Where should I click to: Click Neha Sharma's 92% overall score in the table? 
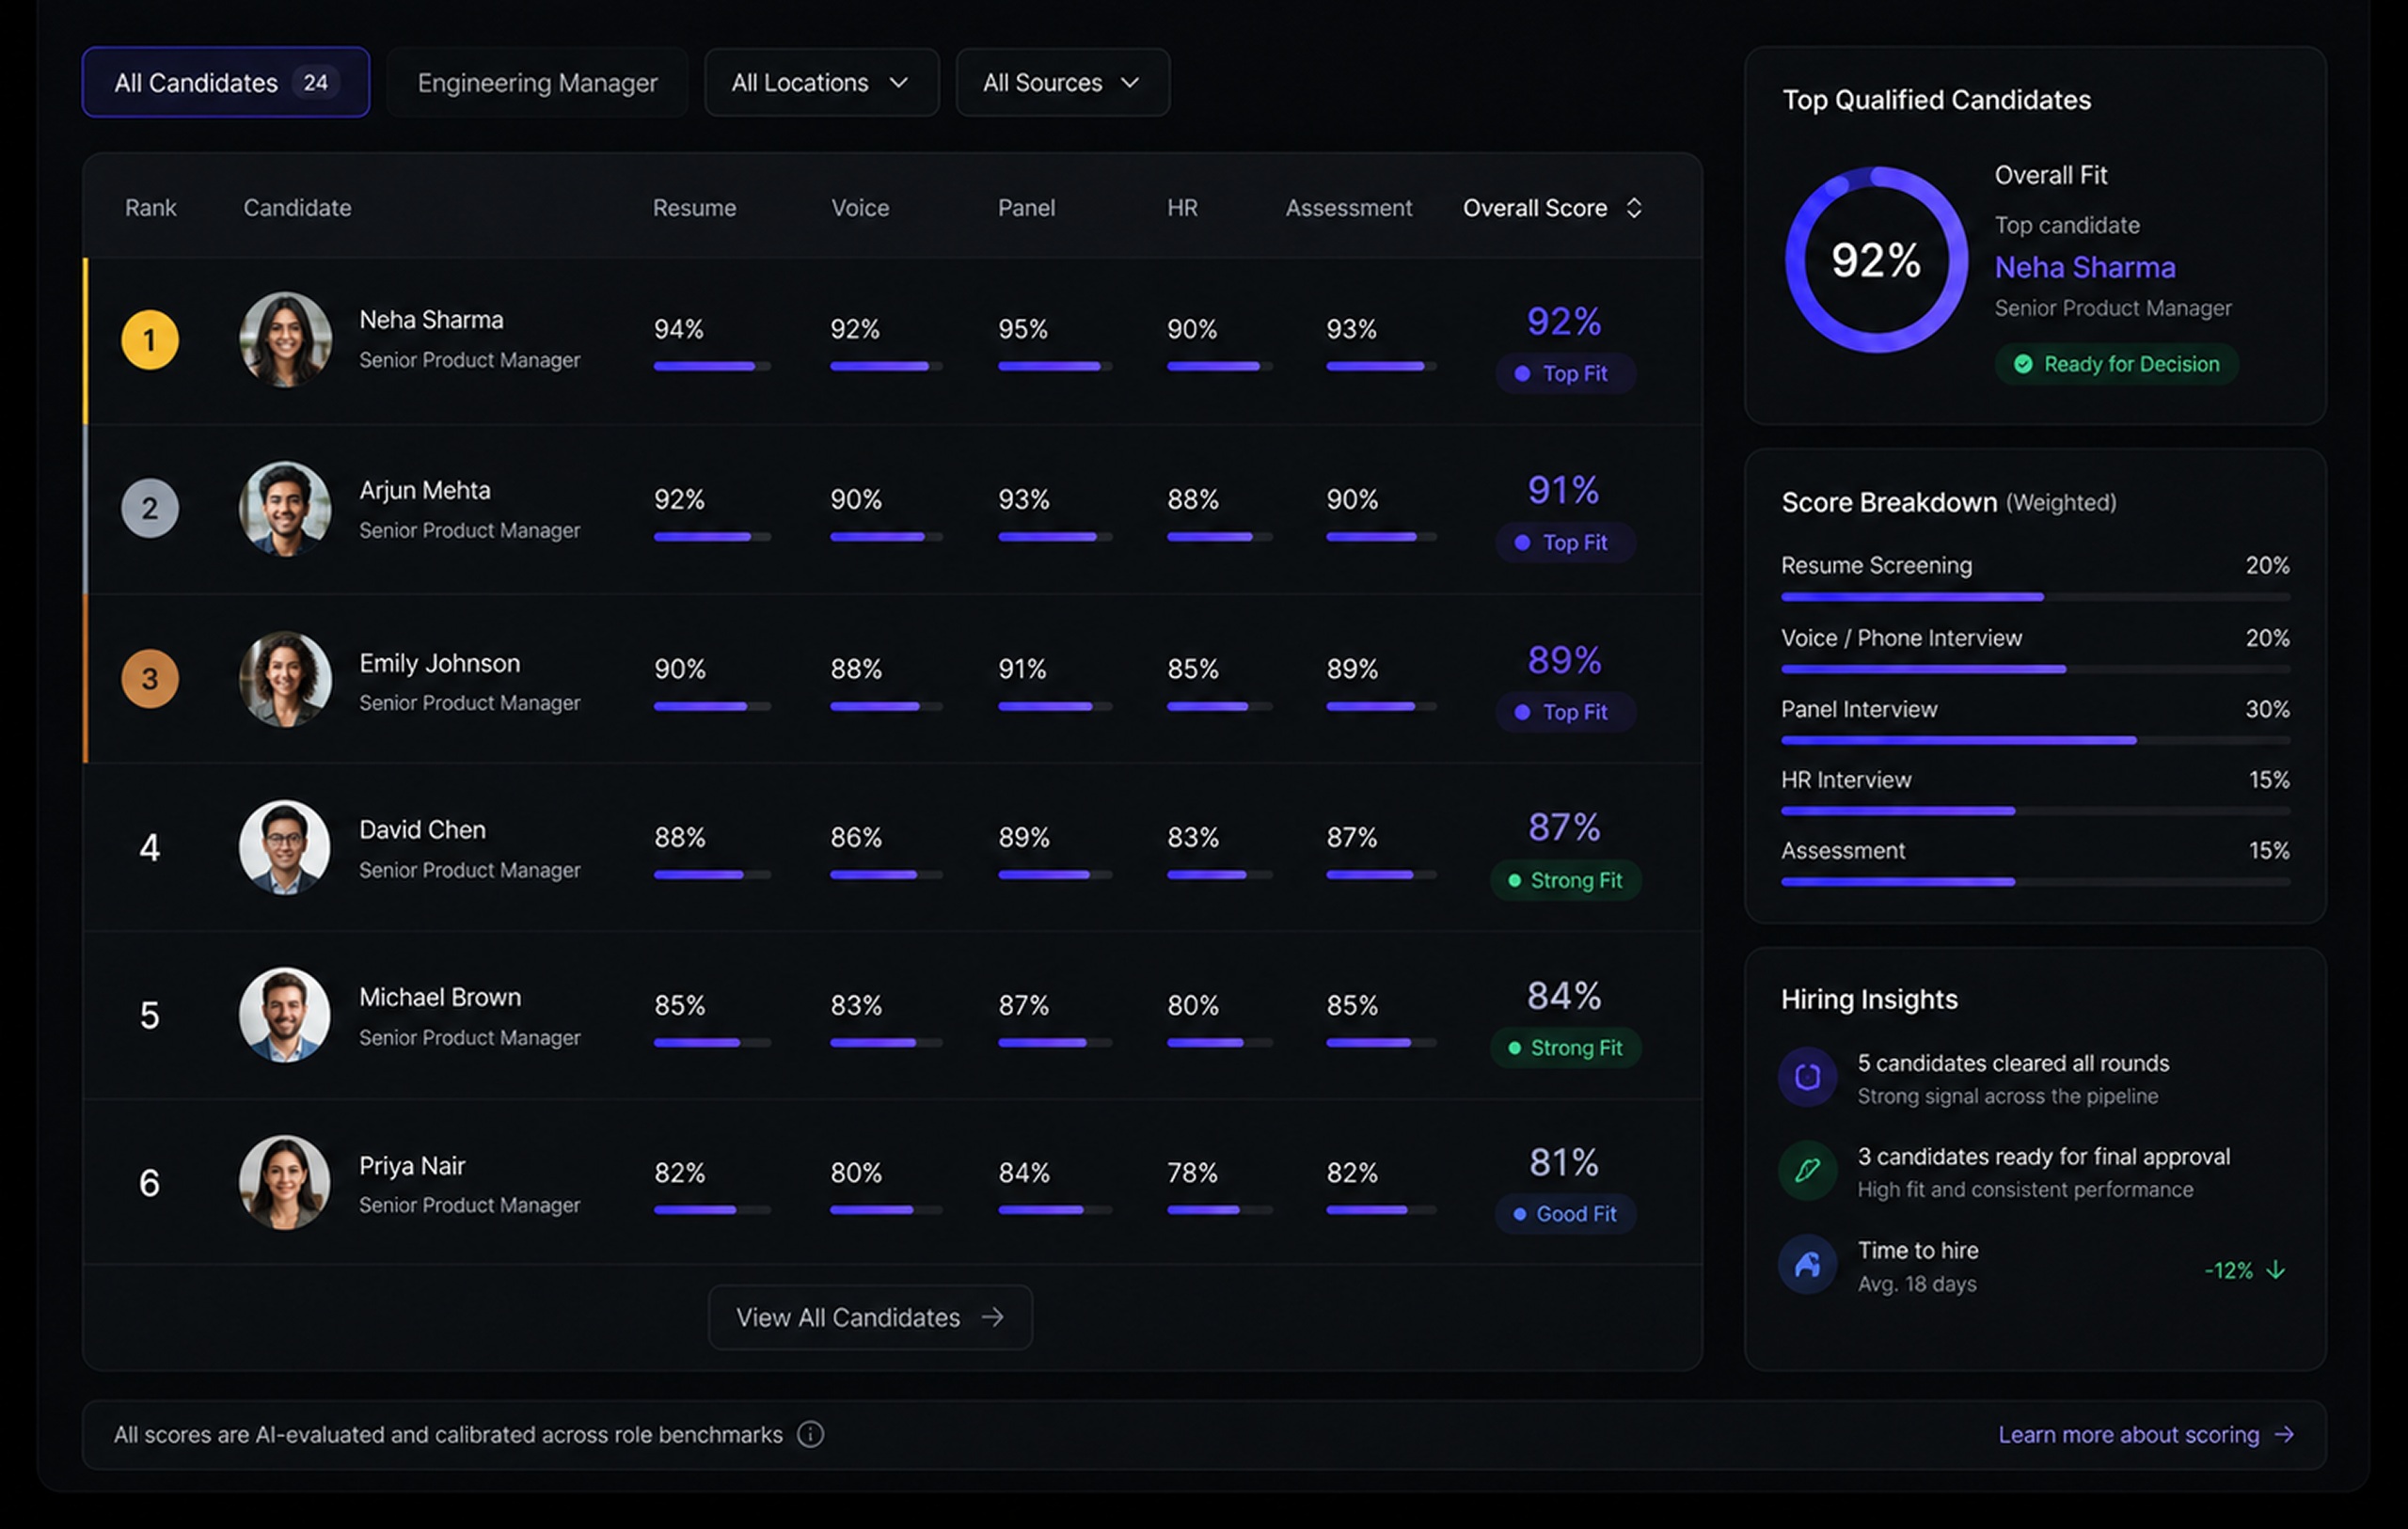(1564, 321)
